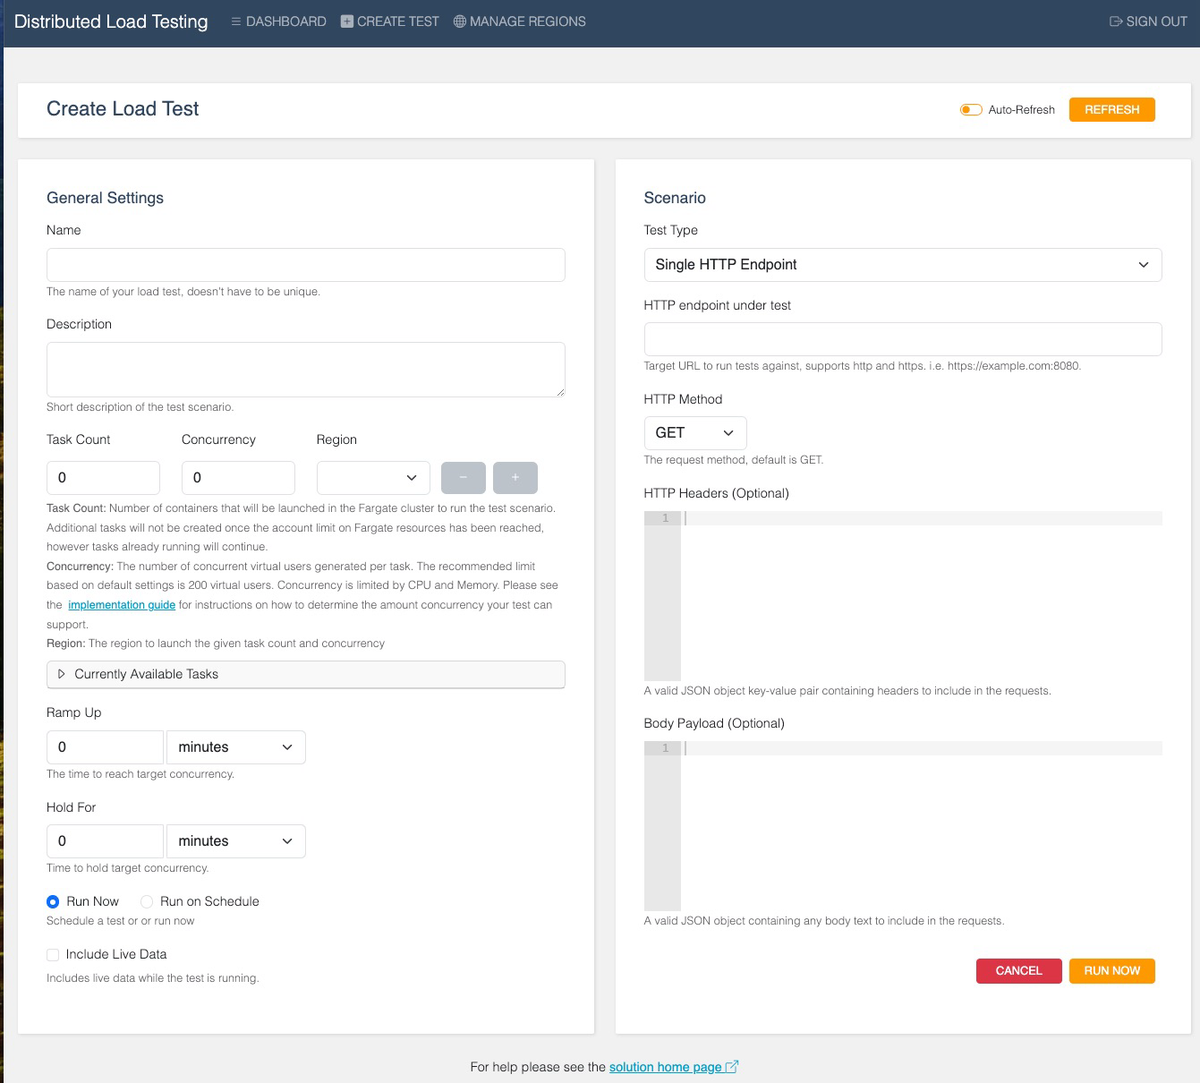
Task: Open the Ramp Up time units dropdown
Action: pyautogui.click(x=235, y=746)
